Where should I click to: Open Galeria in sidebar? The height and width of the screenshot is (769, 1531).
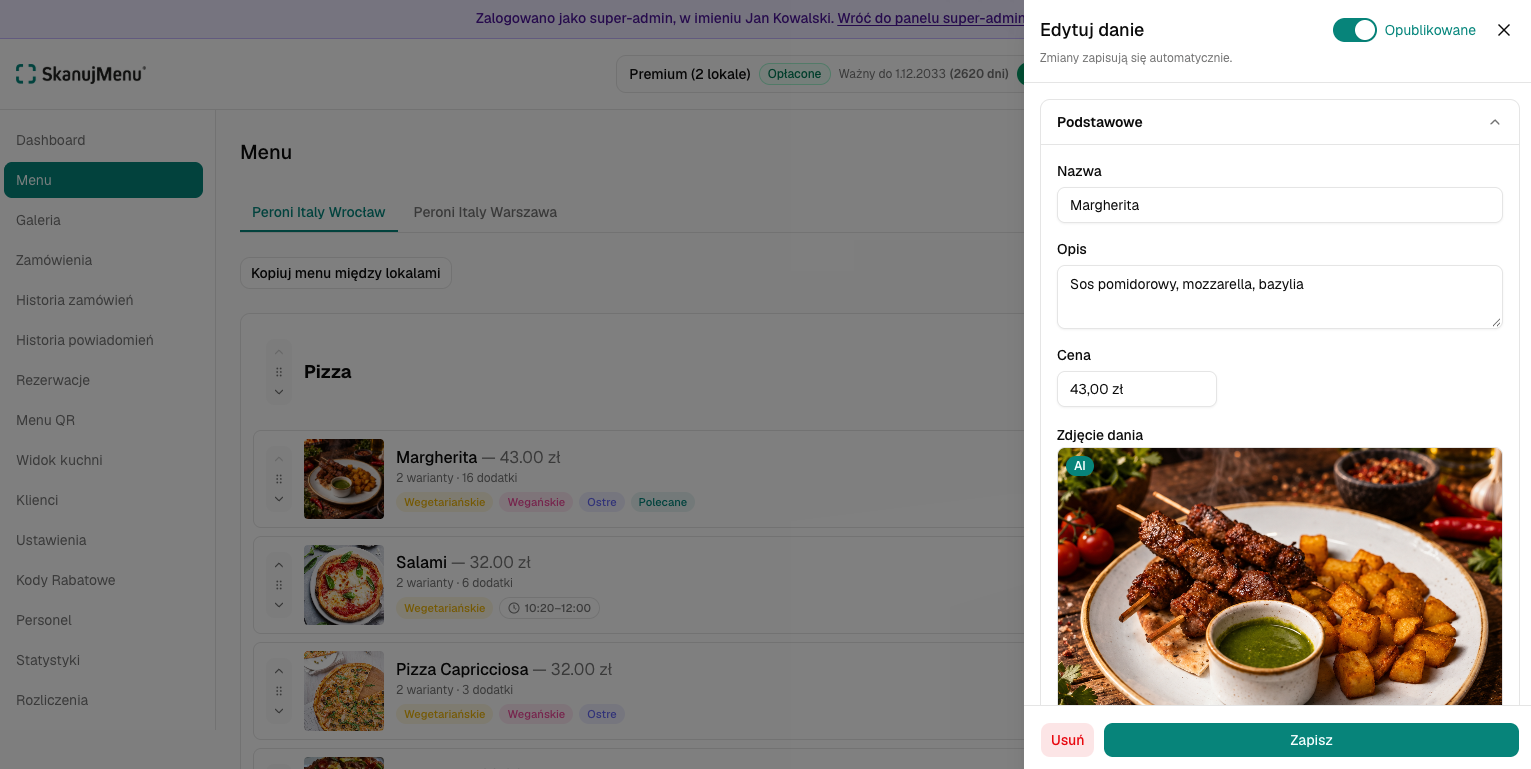coord(103,220)
